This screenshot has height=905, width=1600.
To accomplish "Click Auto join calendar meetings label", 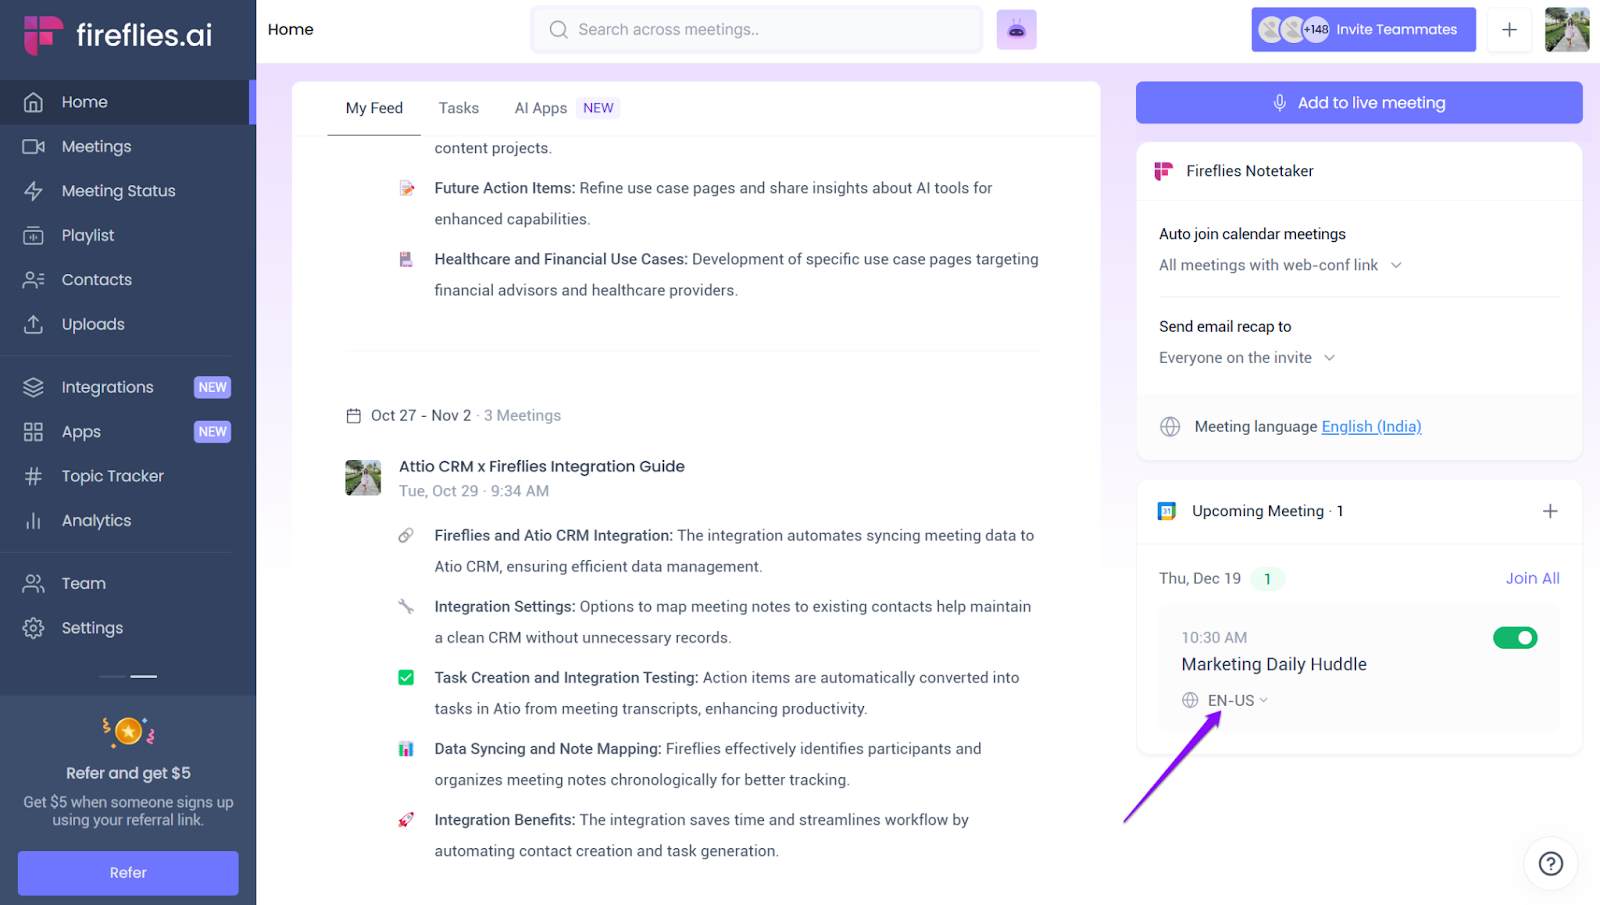I will coord(1252,234).
